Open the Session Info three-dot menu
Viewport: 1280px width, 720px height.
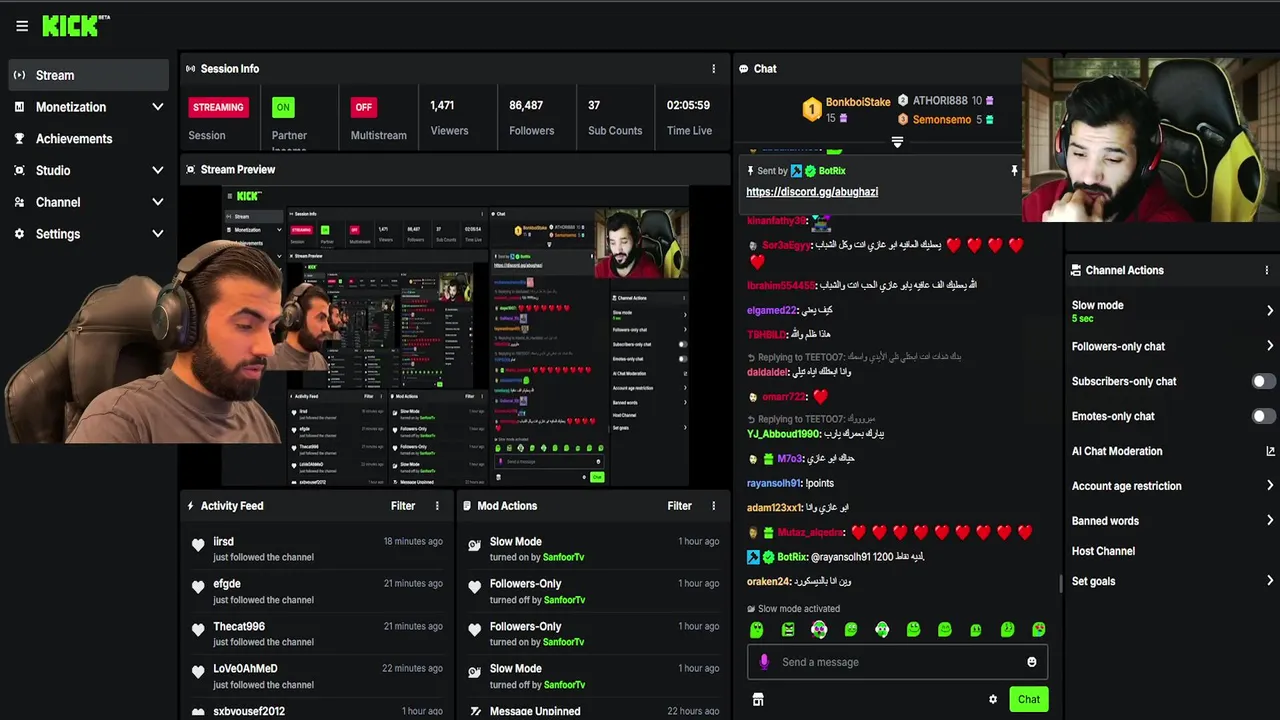[x=713, y=69]
